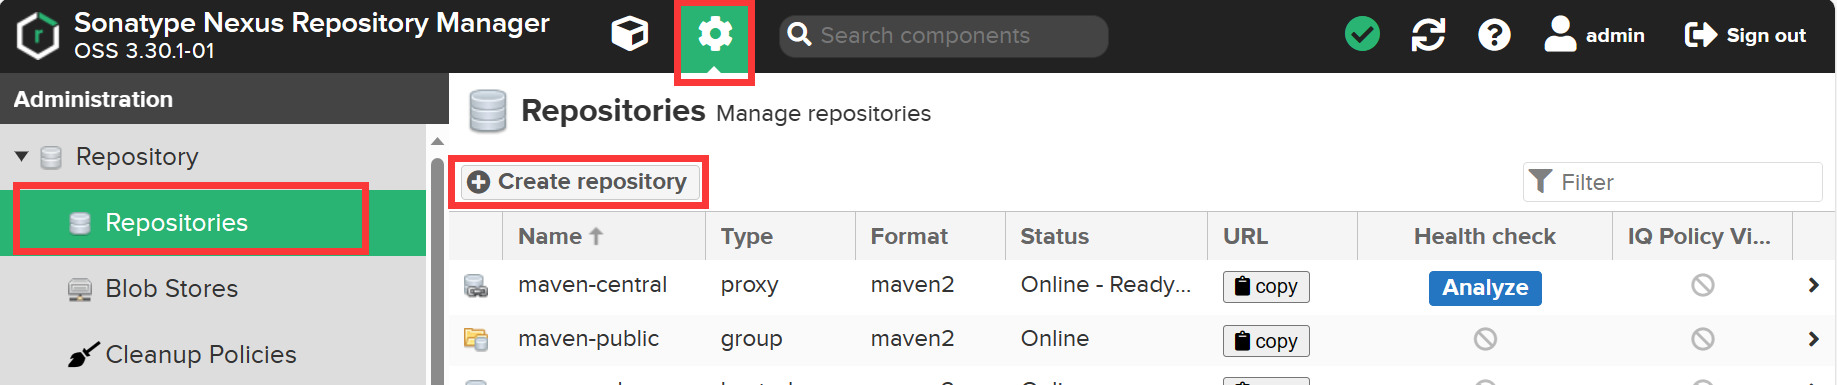Sort by the Status column header
Image resolution: width=1837 pixels, height=385 pixels.
(x=1106, y=236)
